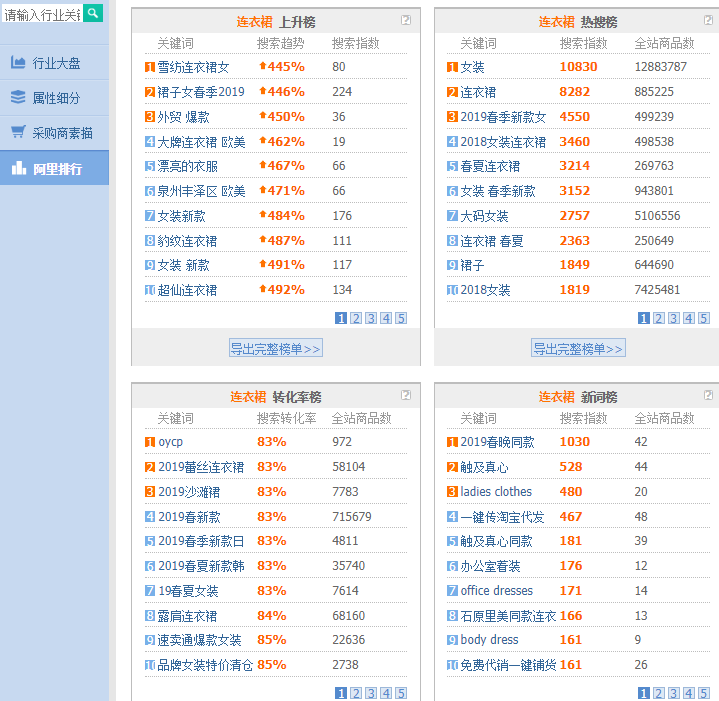Go to page 2 of 上升榜
The image size is (719, 701).
(x=356, y=318)
